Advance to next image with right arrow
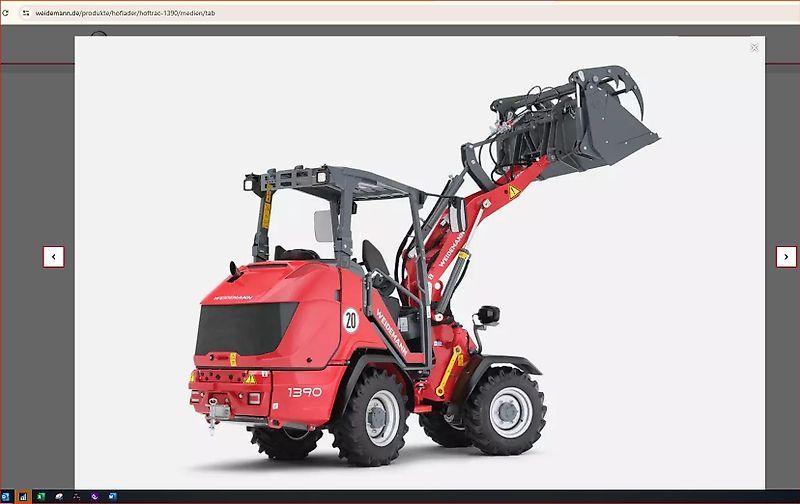800x504 pixels. (786, 257)
